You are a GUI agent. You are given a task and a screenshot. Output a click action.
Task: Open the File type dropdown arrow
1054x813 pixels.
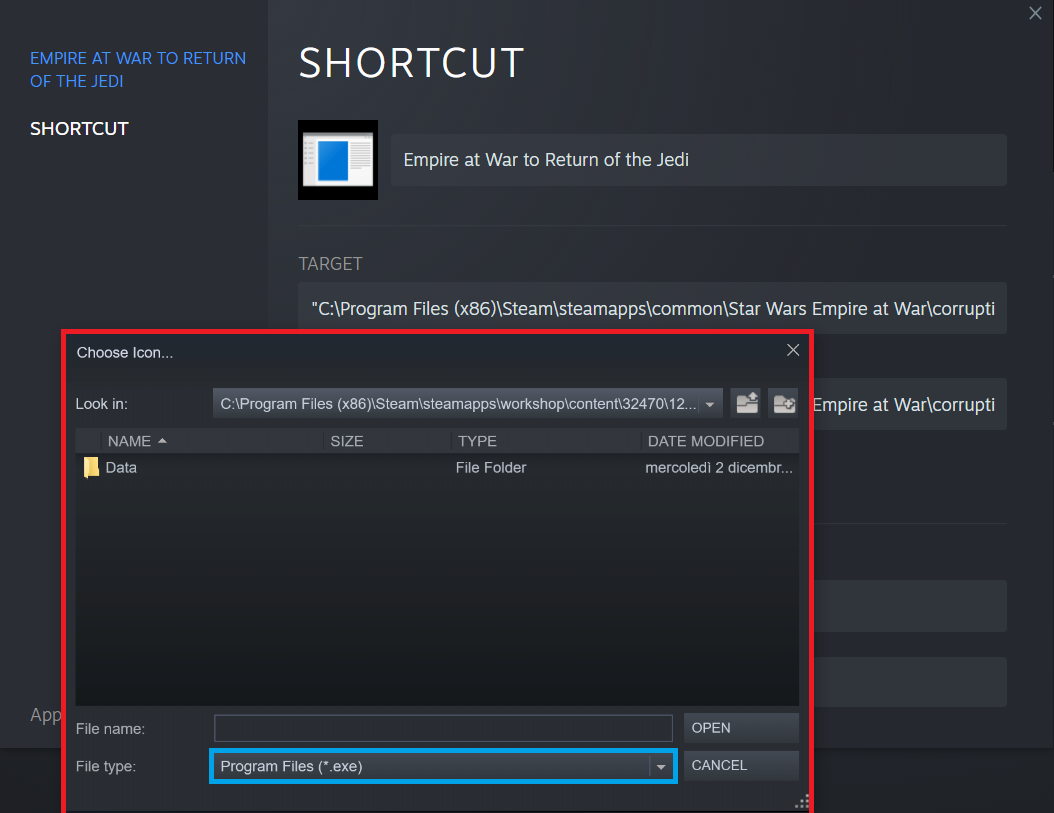tap(661, 767)
